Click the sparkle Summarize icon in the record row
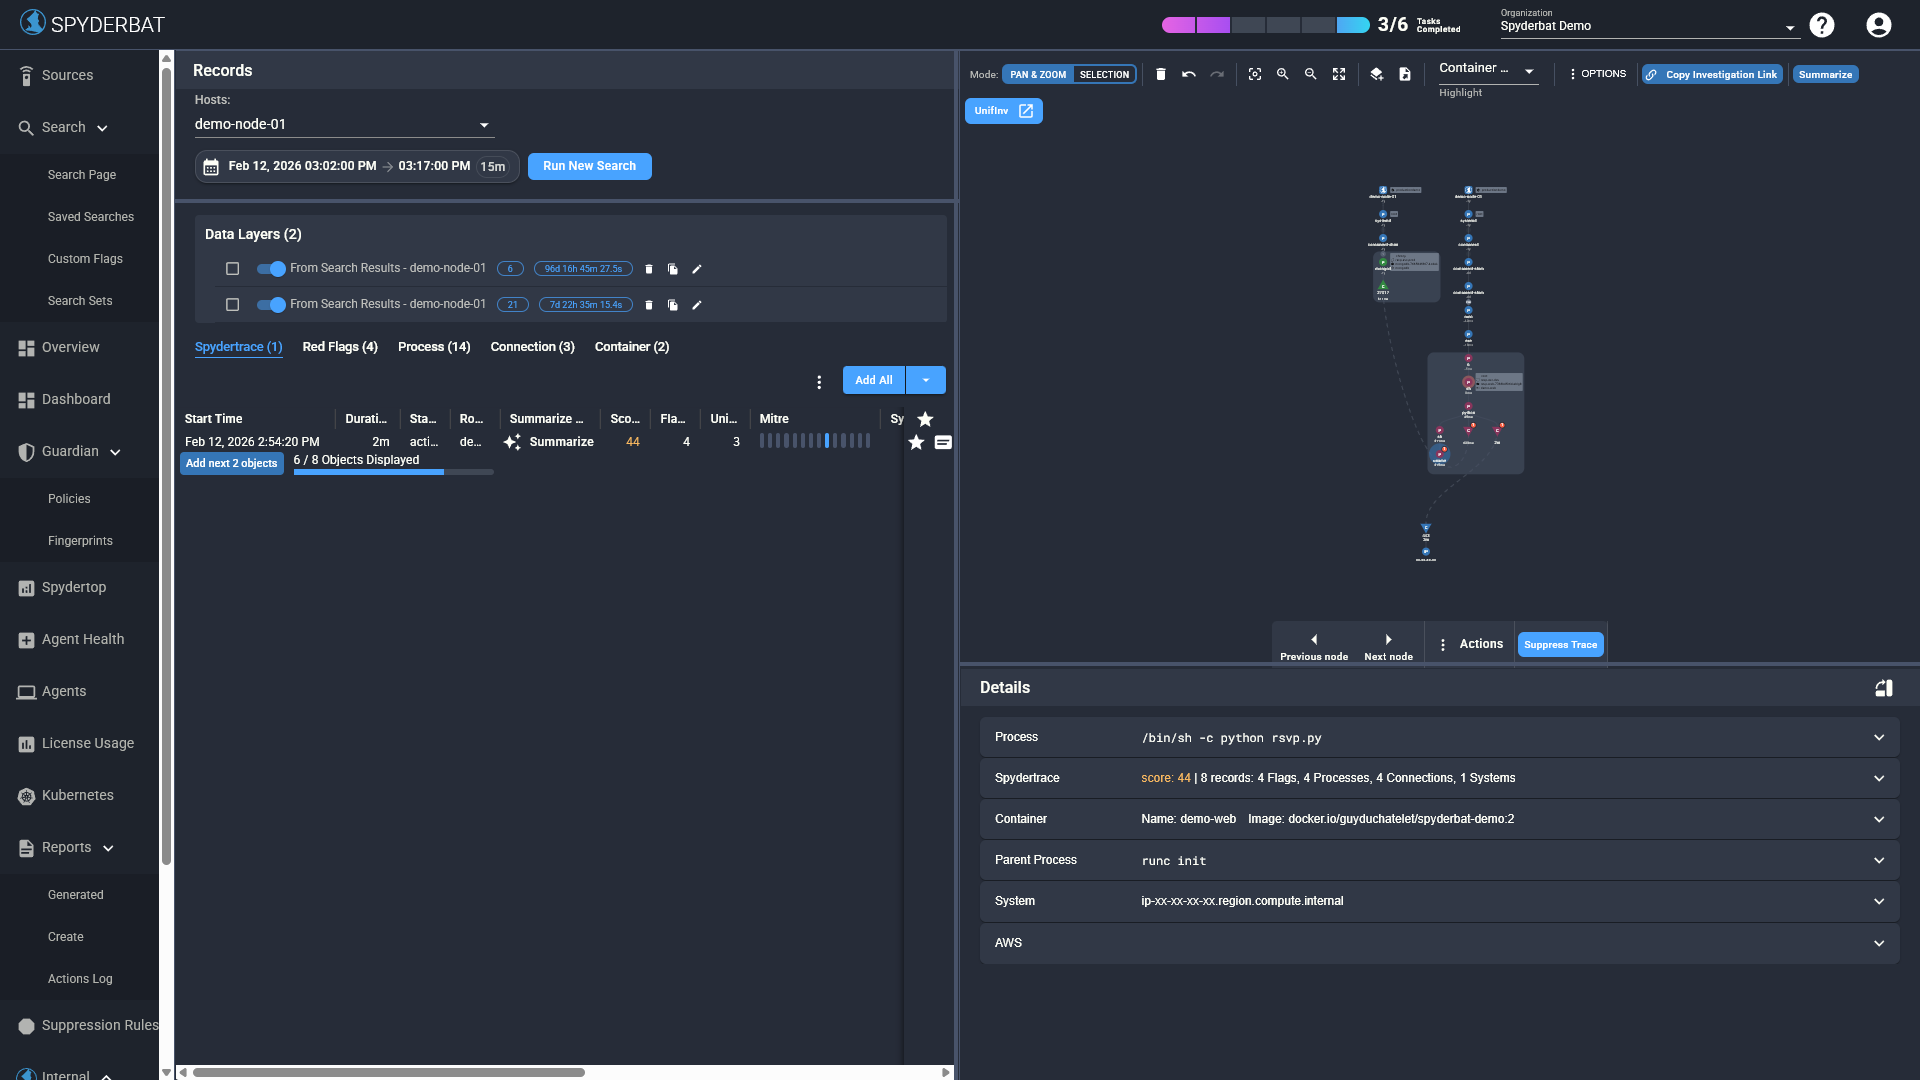This screenshot has height=1080, width=1920. point(512,441)
